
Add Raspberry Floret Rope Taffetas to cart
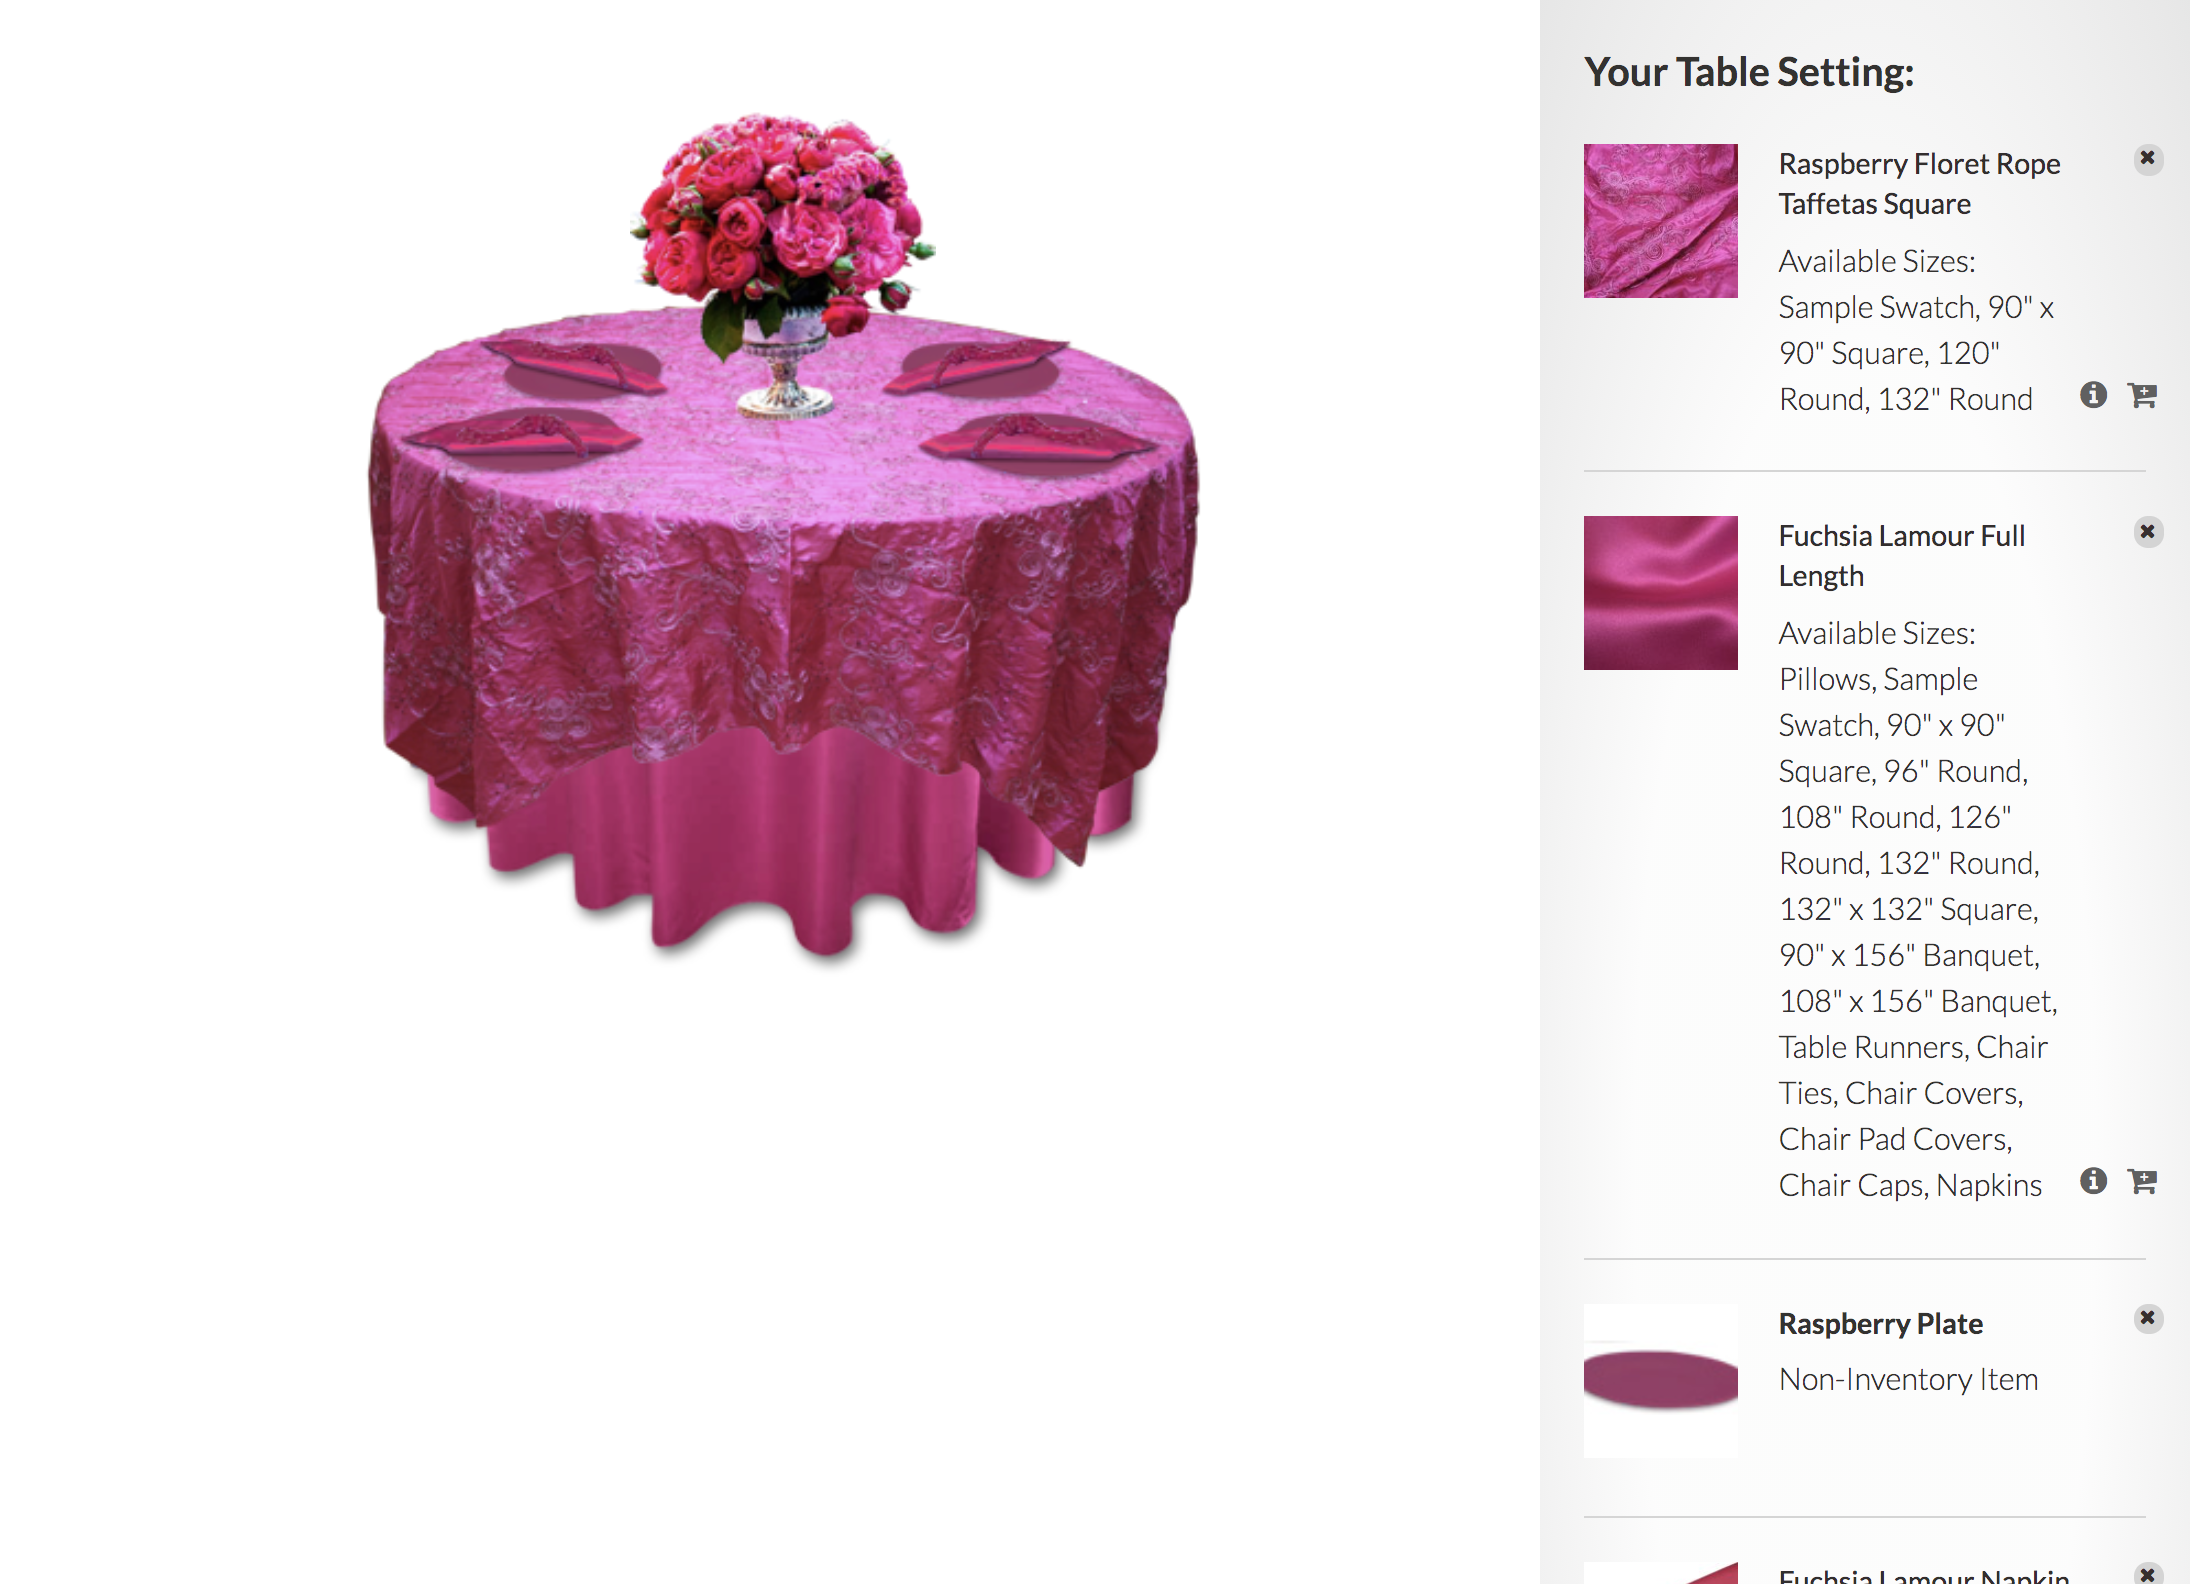(x=2142, y=395)
